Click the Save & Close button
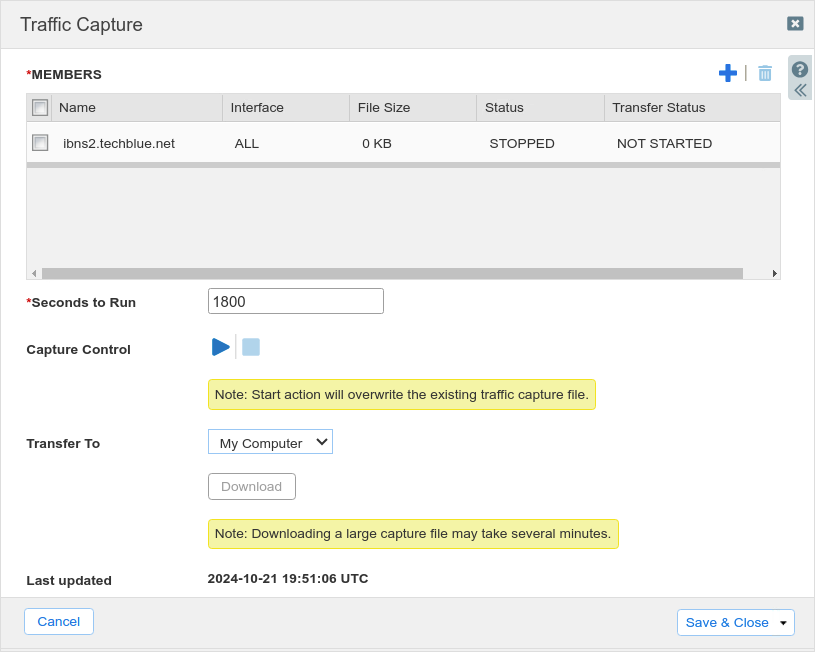The width and height of the screenshot is (815, 652). click(x=727, y=623)
